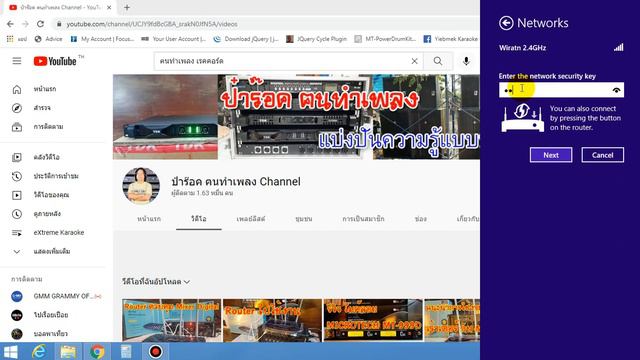Run the YouTube search with magnifier button
The height and width of the screenshot is (360, 640).
coord(438,61)
